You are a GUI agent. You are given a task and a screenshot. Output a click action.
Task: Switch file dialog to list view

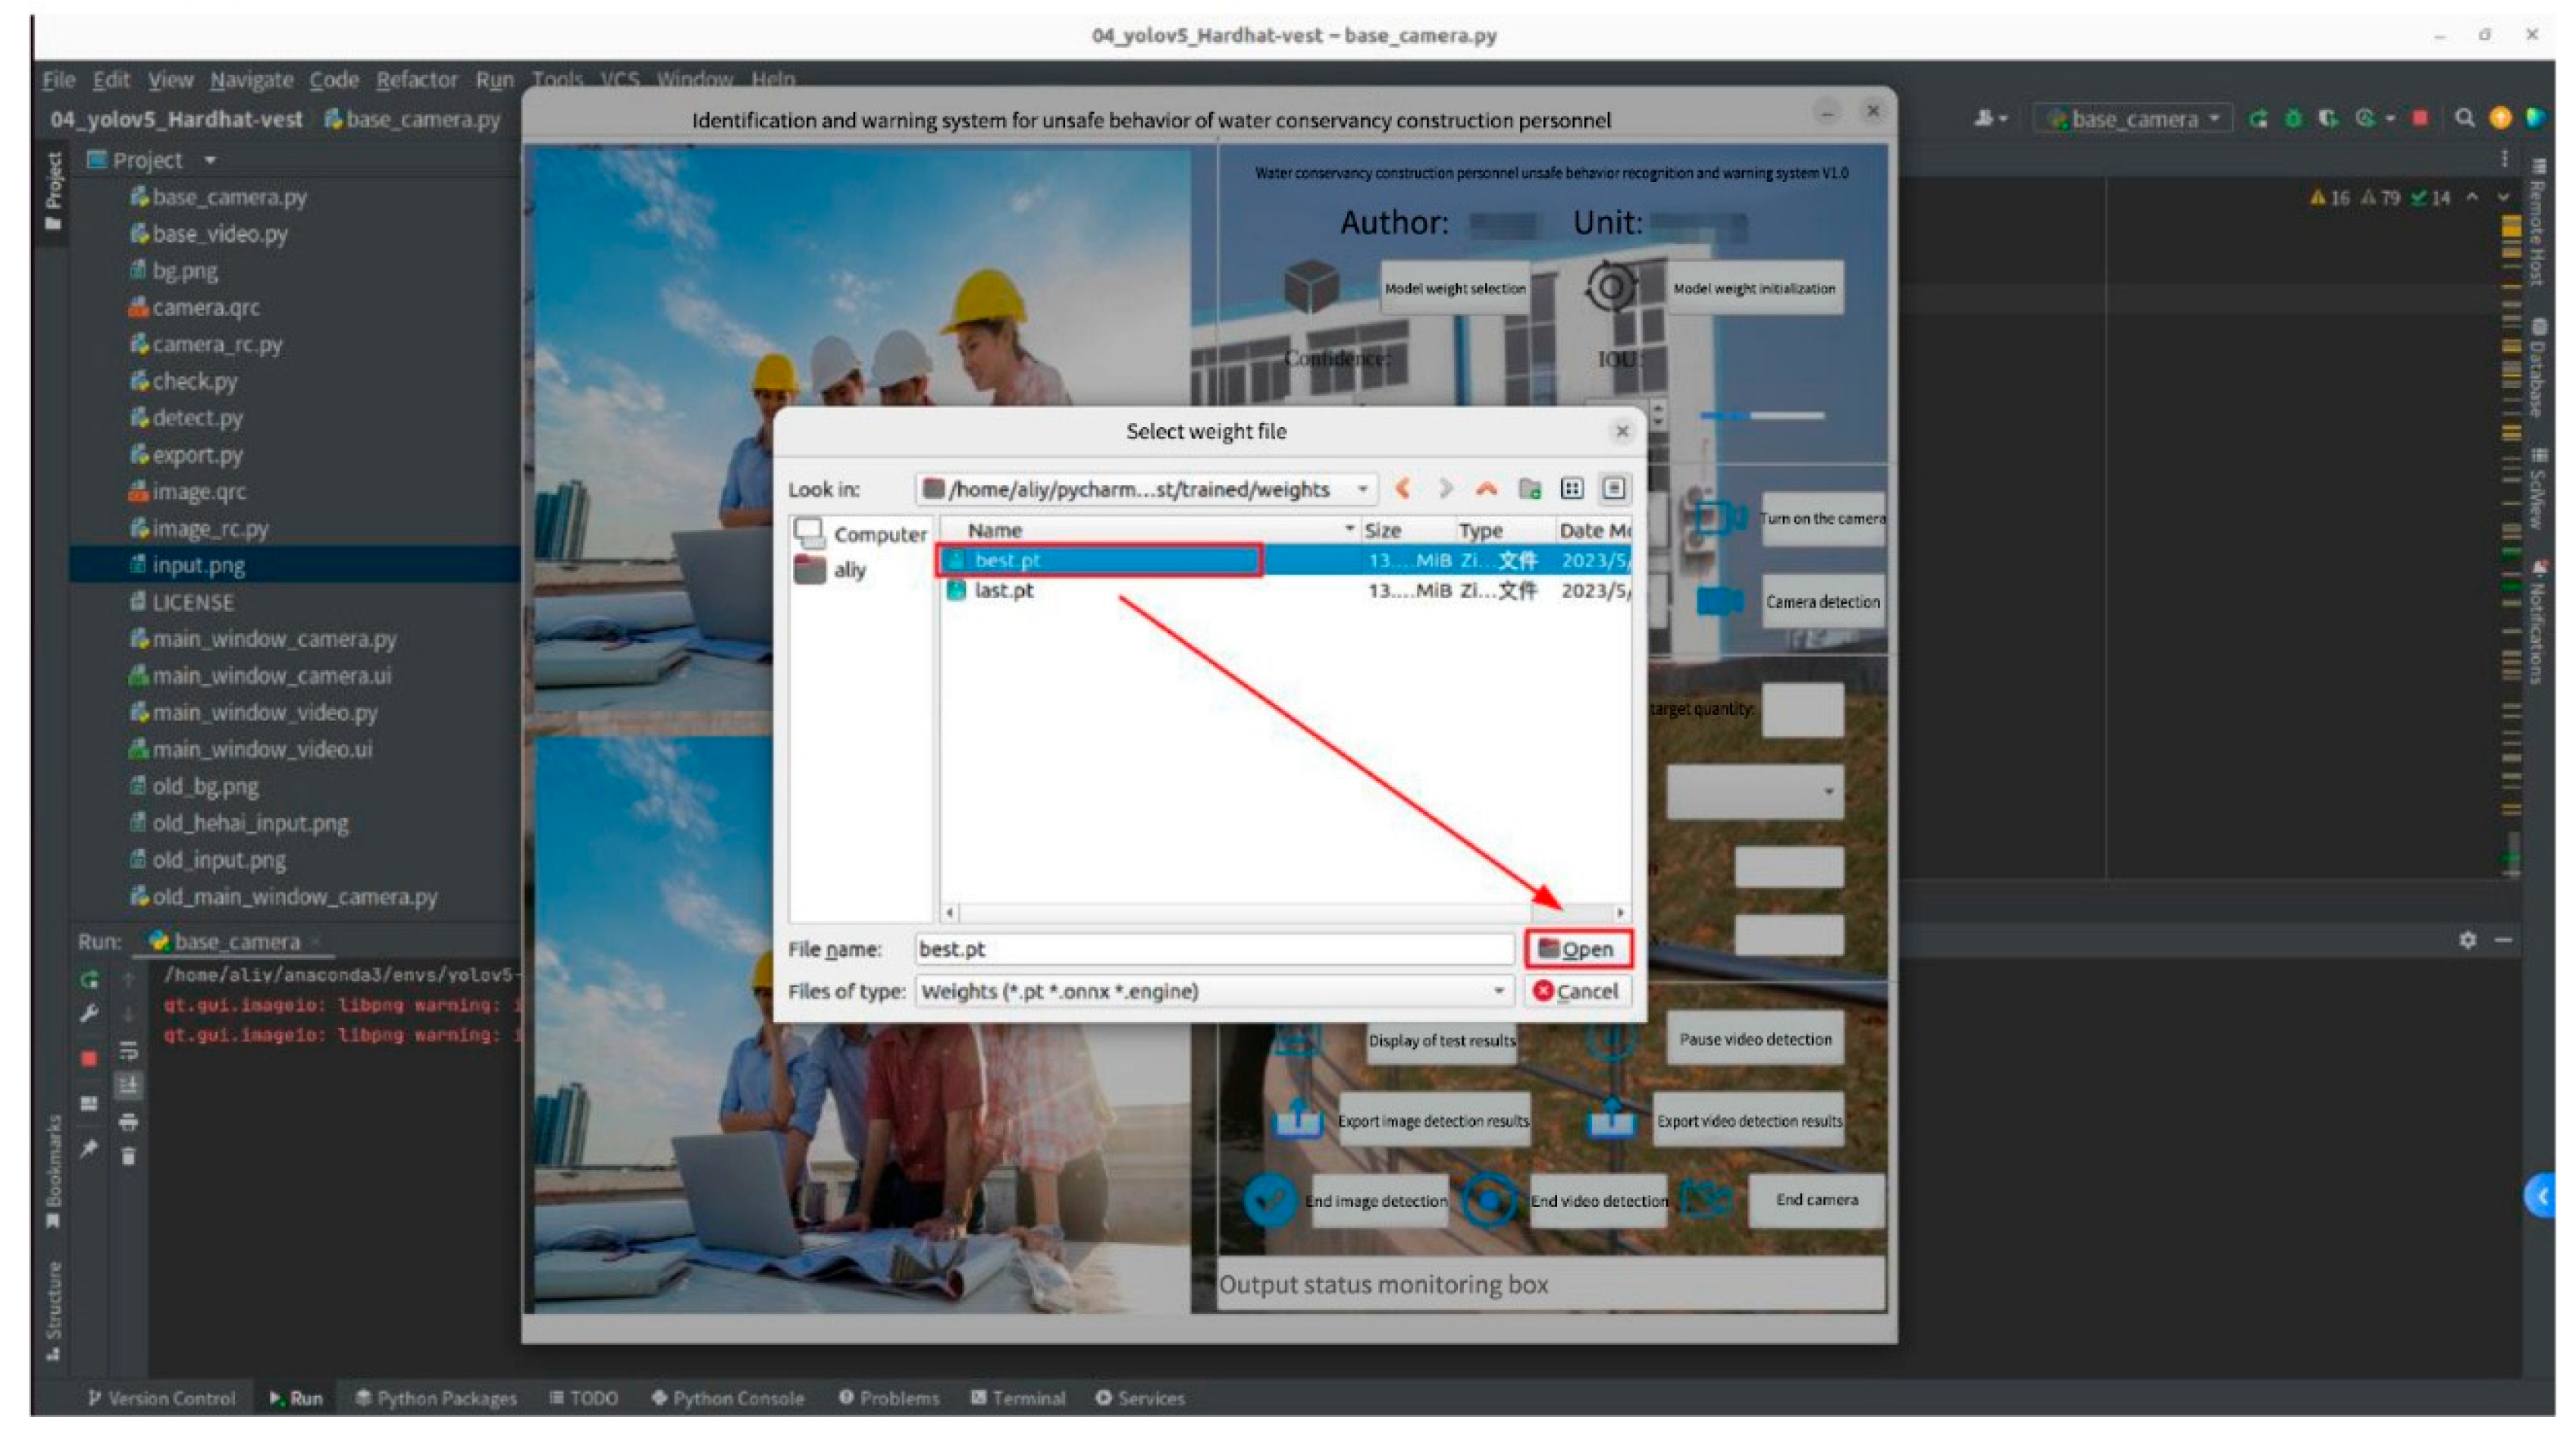pos(1572,489)
